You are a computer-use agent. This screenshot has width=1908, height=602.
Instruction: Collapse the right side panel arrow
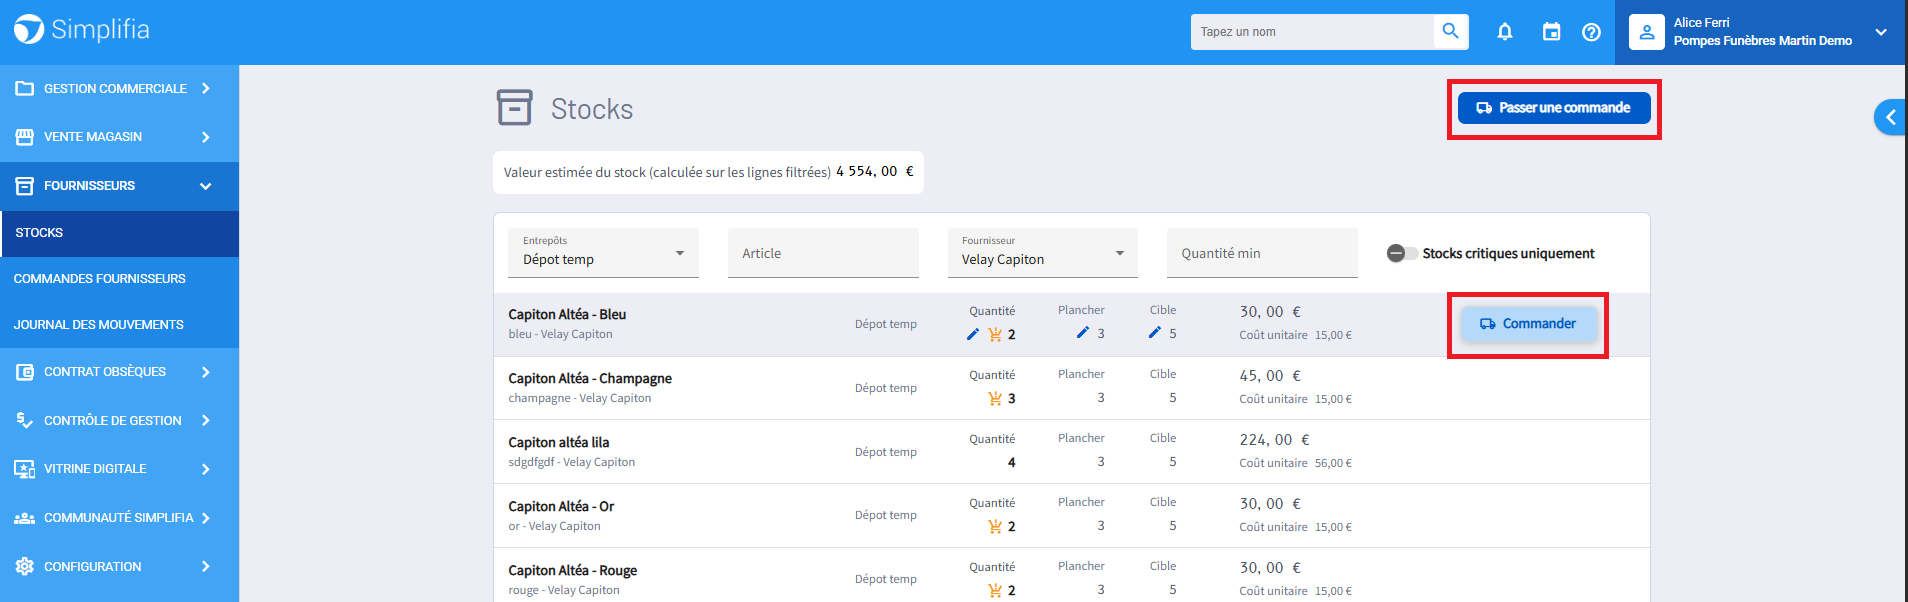point(1890,117)
